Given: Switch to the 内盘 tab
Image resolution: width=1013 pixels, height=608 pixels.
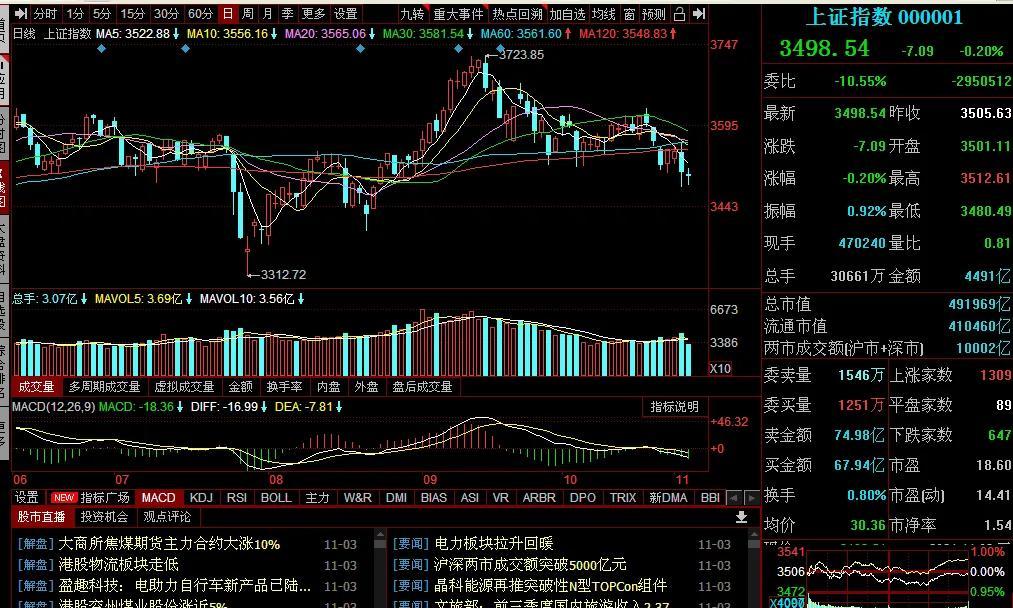Looking at the screenshot, I should click(x=328, y=387).
